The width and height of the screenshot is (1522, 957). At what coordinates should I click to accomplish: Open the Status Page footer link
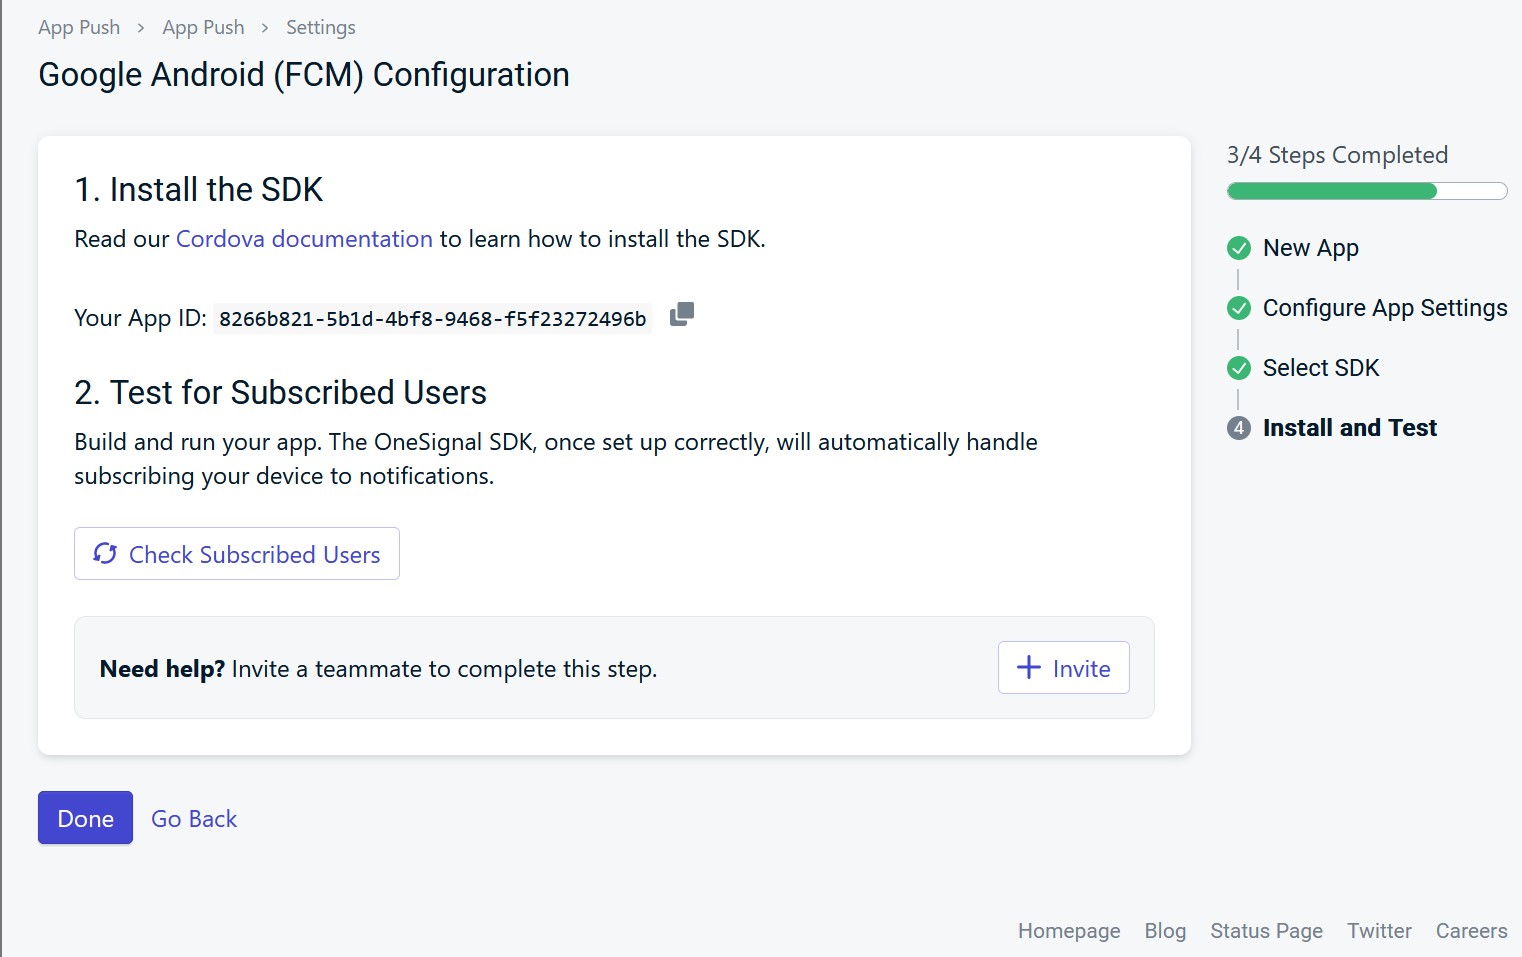click(x=1266, y=931)
